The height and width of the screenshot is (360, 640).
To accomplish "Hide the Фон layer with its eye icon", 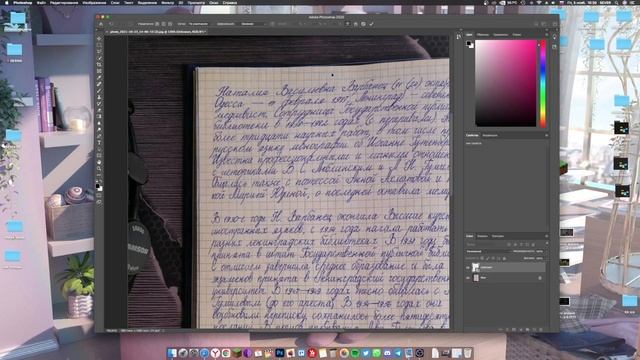I will 468,278.
